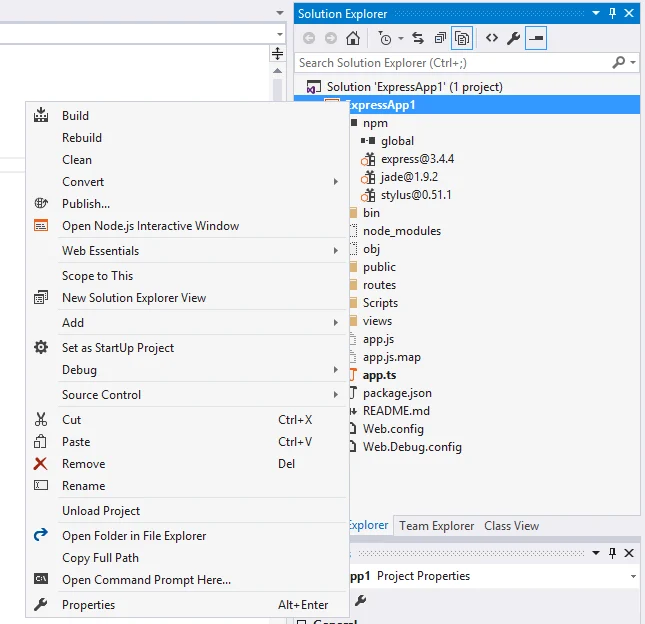Click the gear icon beside Set as StartUp Project
Viewport: 645px width, 624px height.
41,347
